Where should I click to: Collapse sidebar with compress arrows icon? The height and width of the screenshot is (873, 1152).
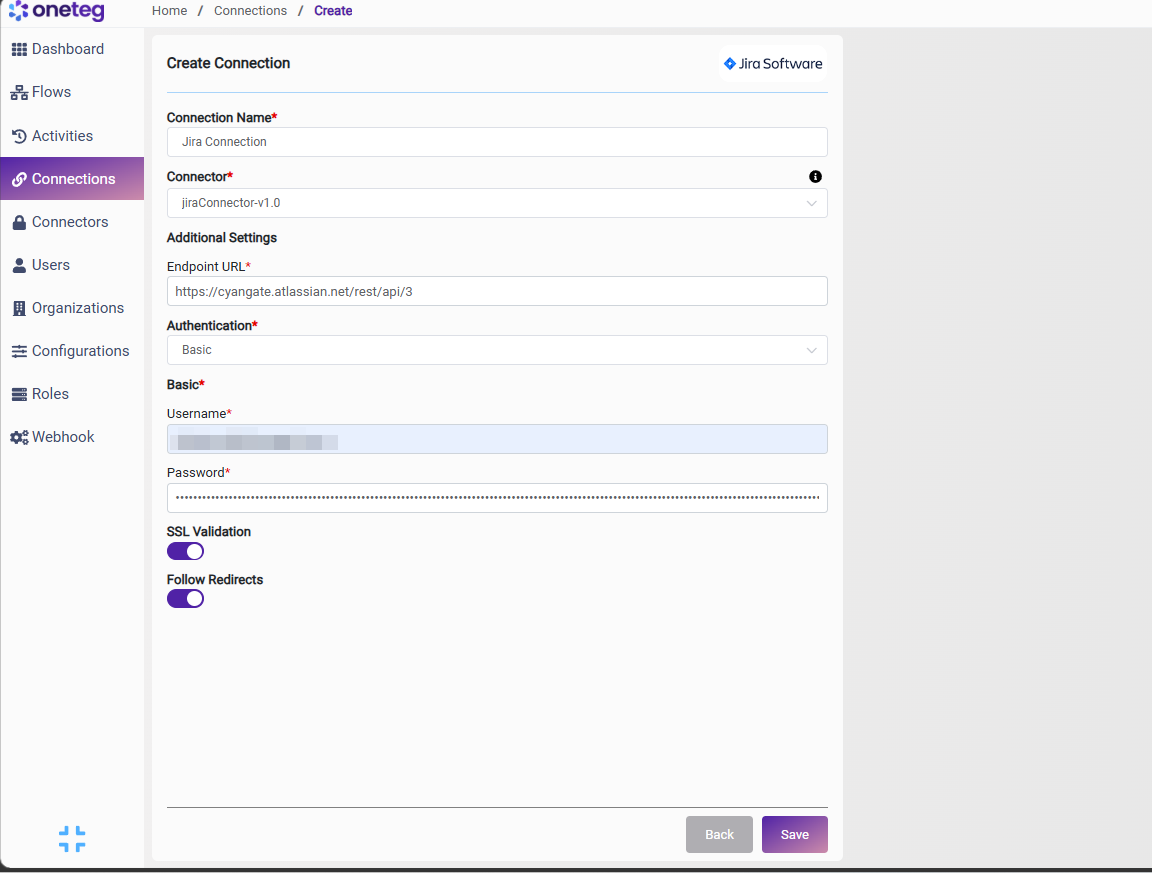coord(72,838)
